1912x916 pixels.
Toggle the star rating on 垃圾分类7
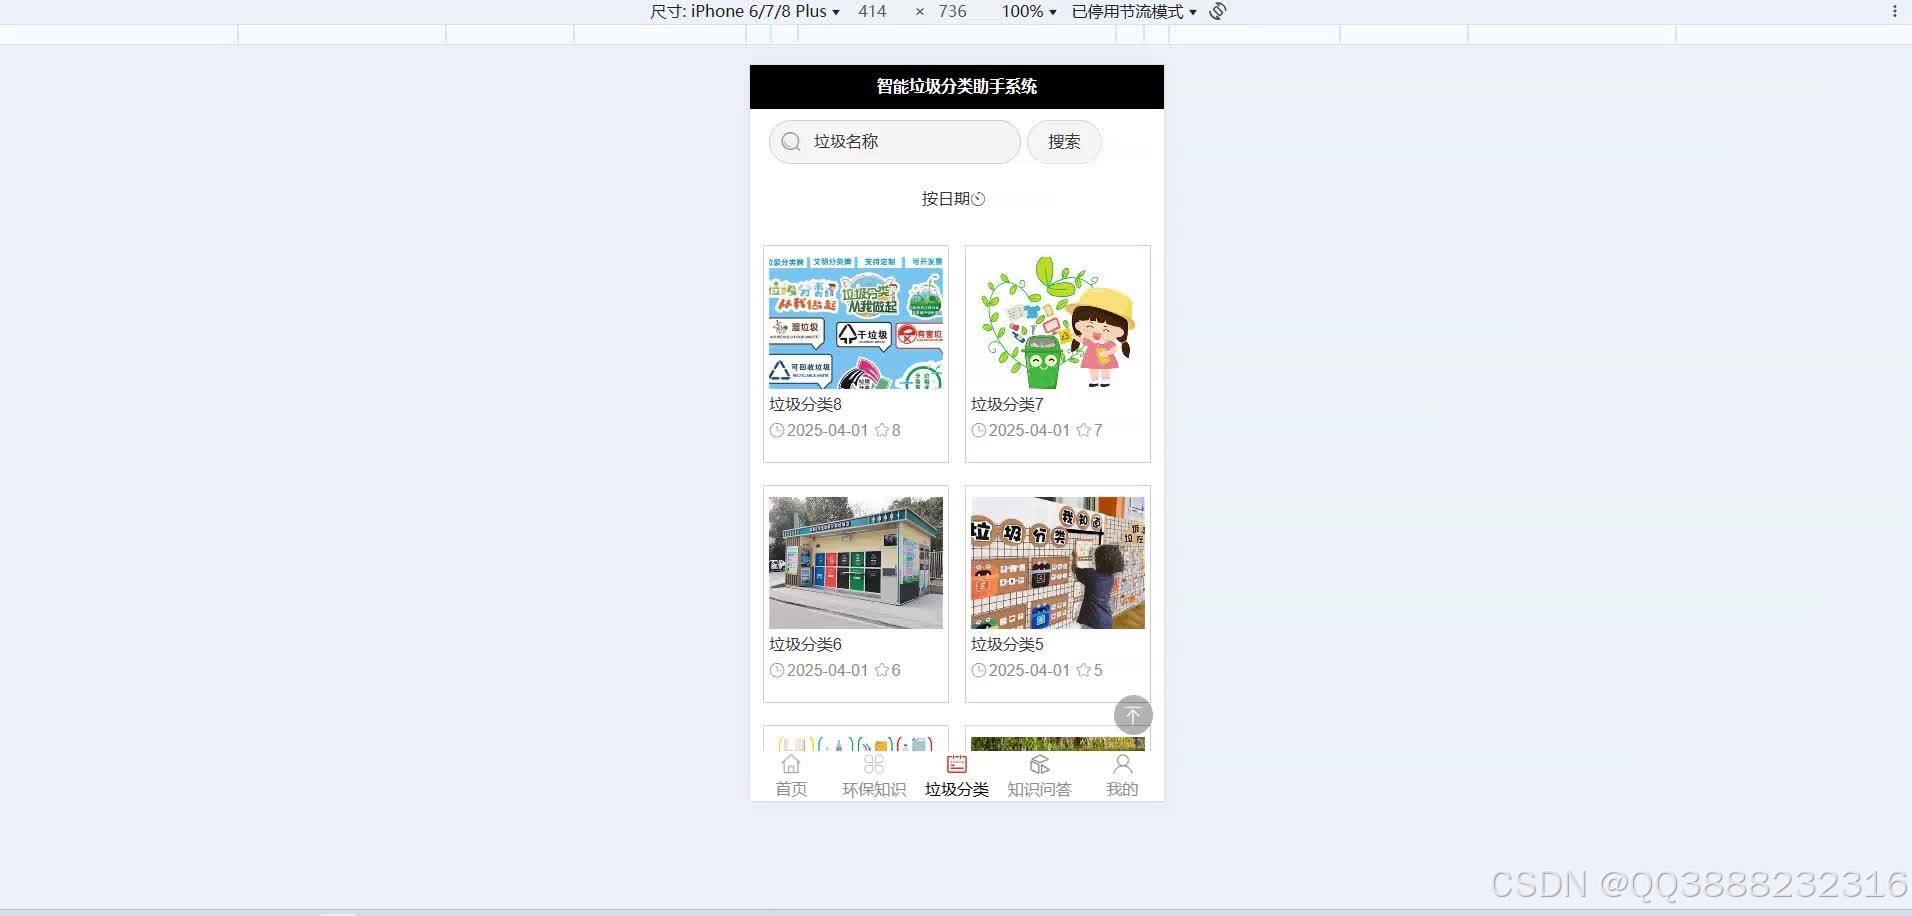1085,430
